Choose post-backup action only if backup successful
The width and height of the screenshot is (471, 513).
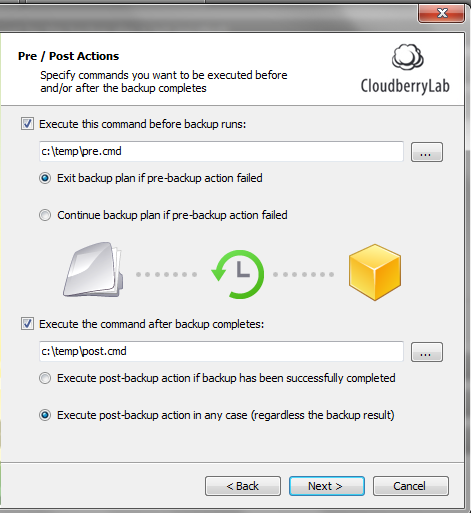coord(45,378)
